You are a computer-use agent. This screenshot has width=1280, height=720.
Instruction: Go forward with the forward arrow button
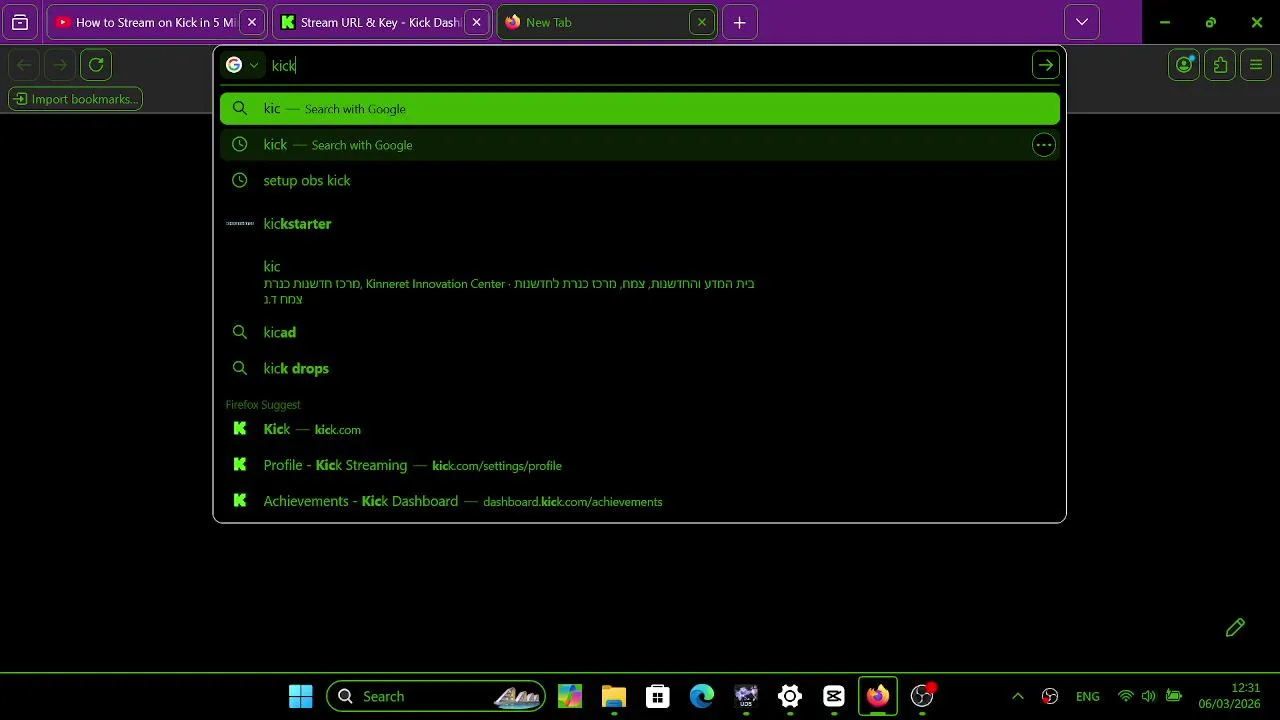click(61, 65)
